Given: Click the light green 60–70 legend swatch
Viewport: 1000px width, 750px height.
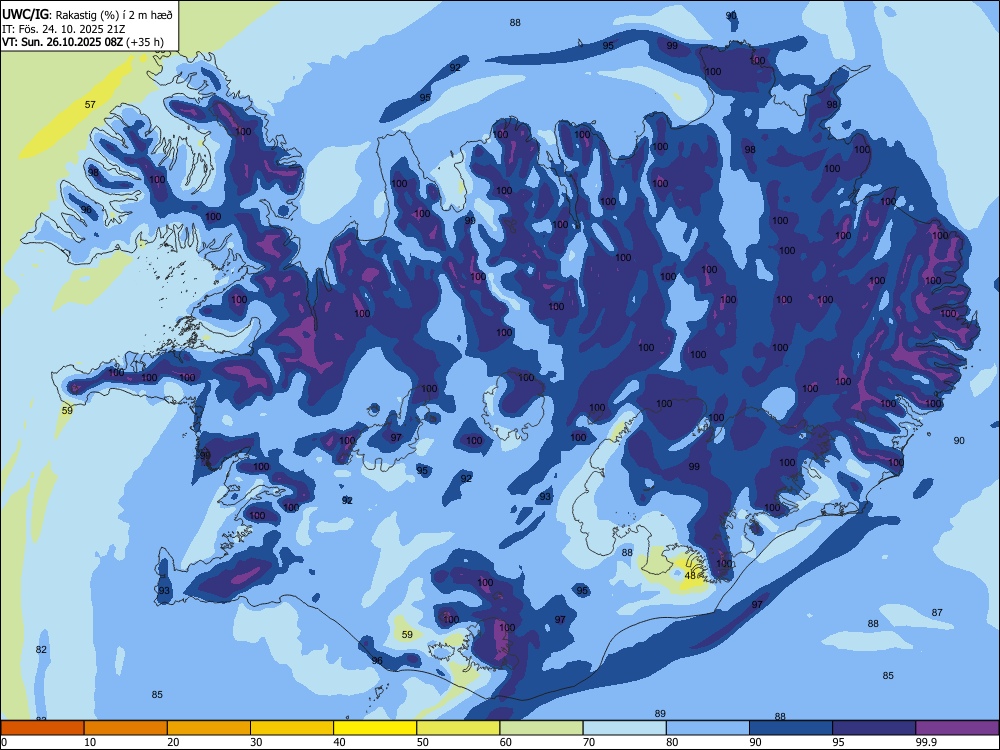Looking at the screenshot, I should (x=541, y=728).
